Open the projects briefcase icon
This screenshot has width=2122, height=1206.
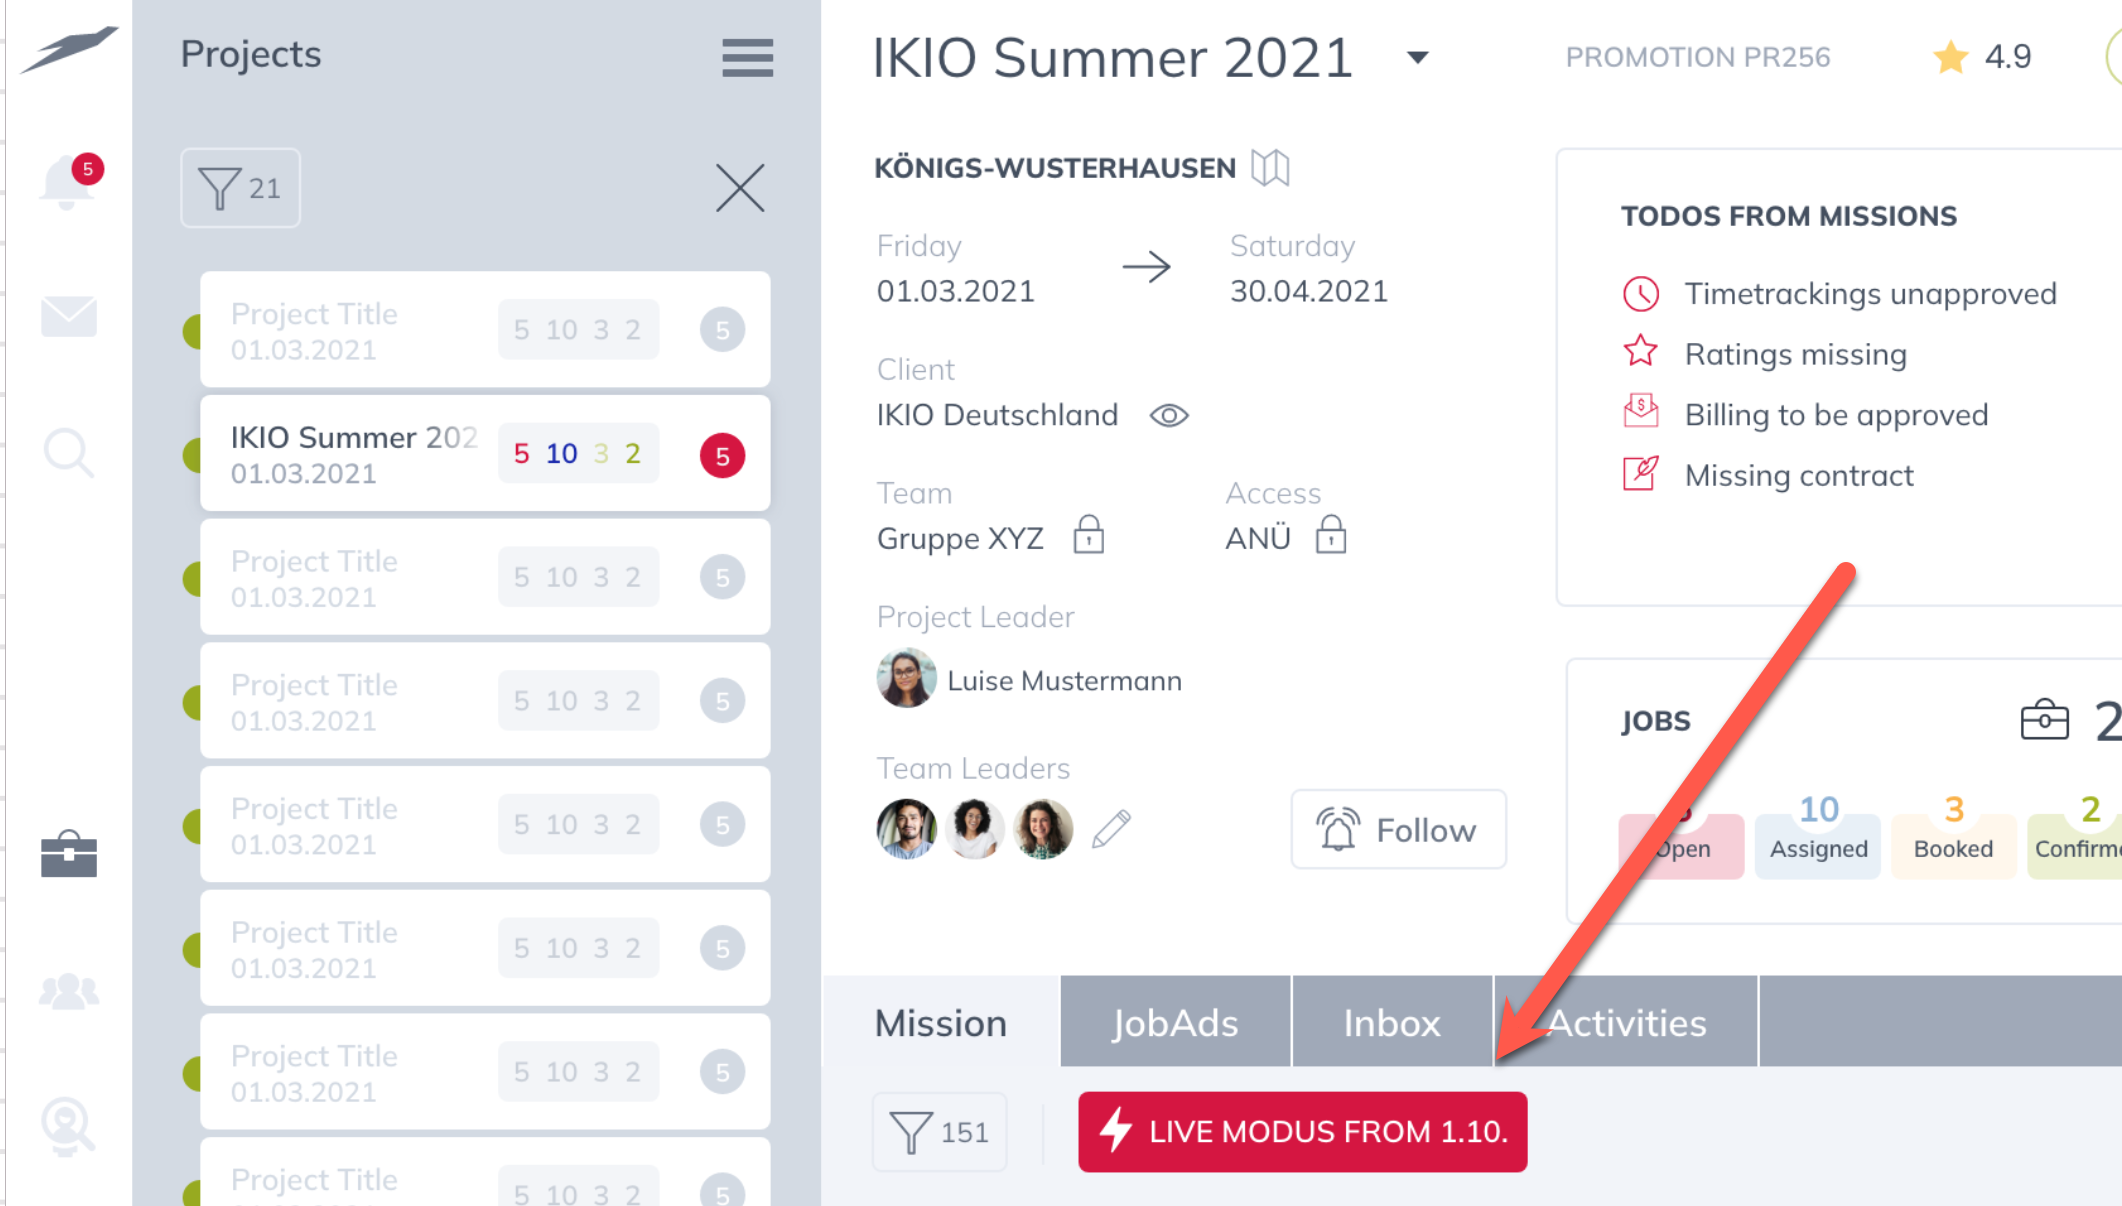pos(69,854)
